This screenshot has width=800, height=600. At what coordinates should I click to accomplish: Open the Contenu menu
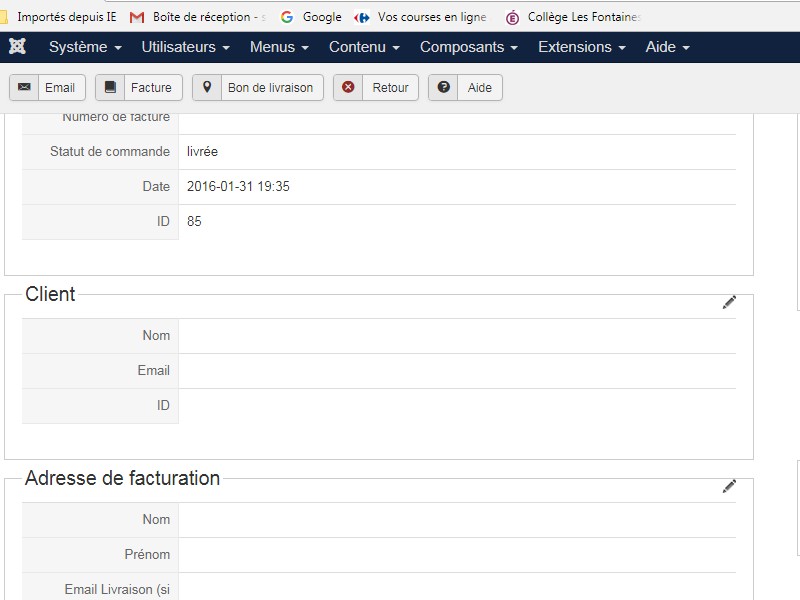[x=364, y=47]
